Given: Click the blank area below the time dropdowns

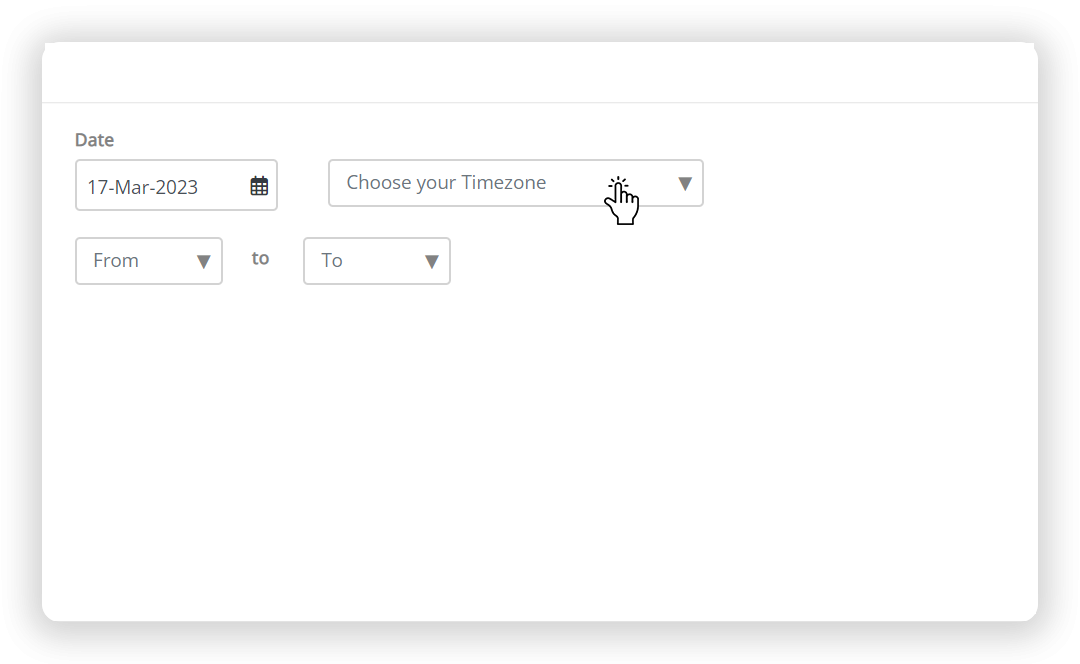Looking at the screenshot, I should point(540,448).
